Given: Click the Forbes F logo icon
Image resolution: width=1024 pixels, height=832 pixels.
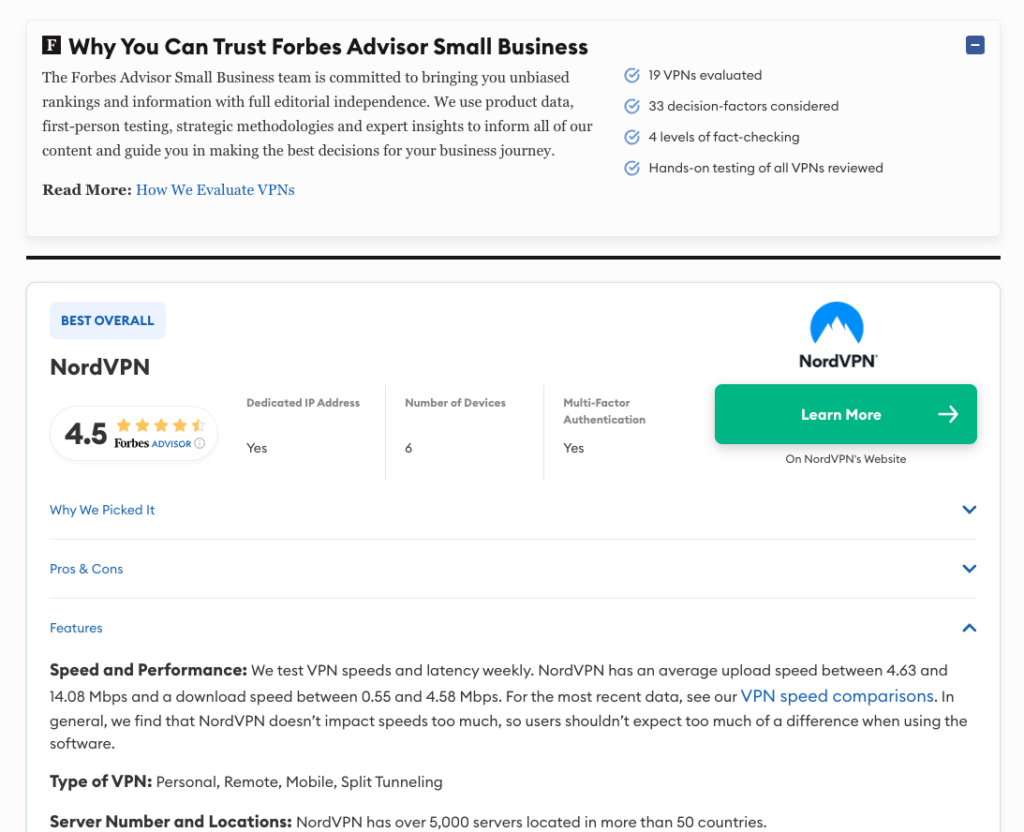Looking at the screenshot, I should click(51, 45).
